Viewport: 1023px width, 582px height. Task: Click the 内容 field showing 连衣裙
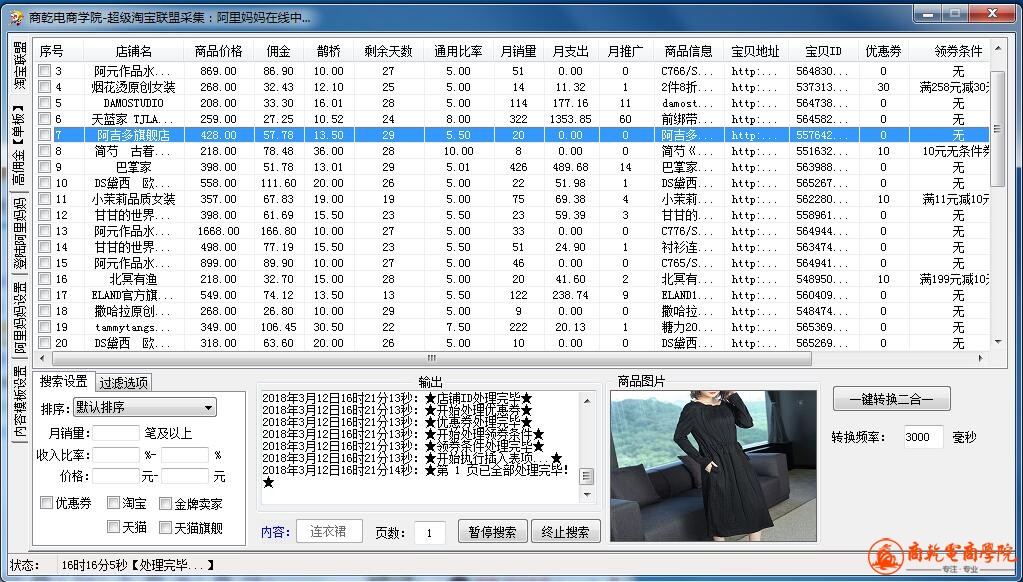tap(329, 531)
